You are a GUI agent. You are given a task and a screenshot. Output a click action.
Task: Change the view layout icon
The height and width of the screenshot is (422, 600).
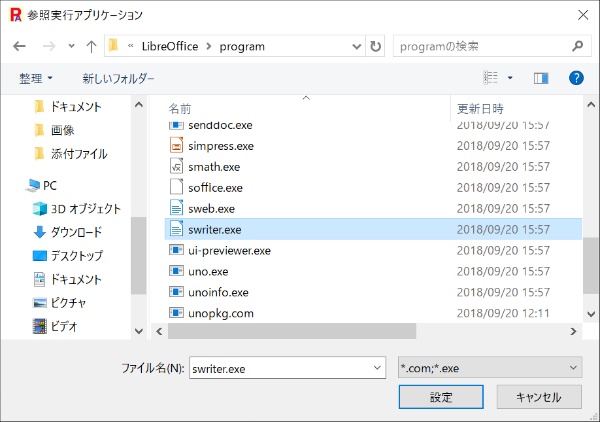tap(491, 78)
